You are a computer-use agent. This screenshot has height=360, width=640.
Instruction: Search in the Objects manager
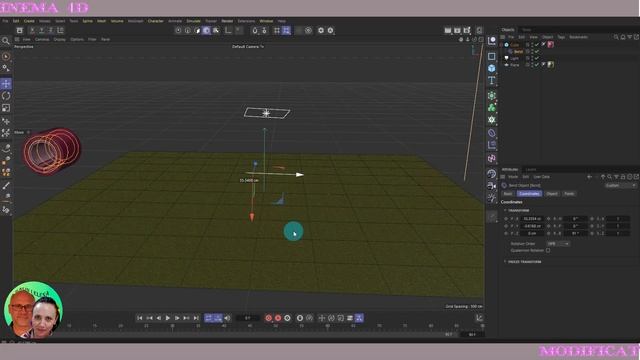(x=616, y=37)
